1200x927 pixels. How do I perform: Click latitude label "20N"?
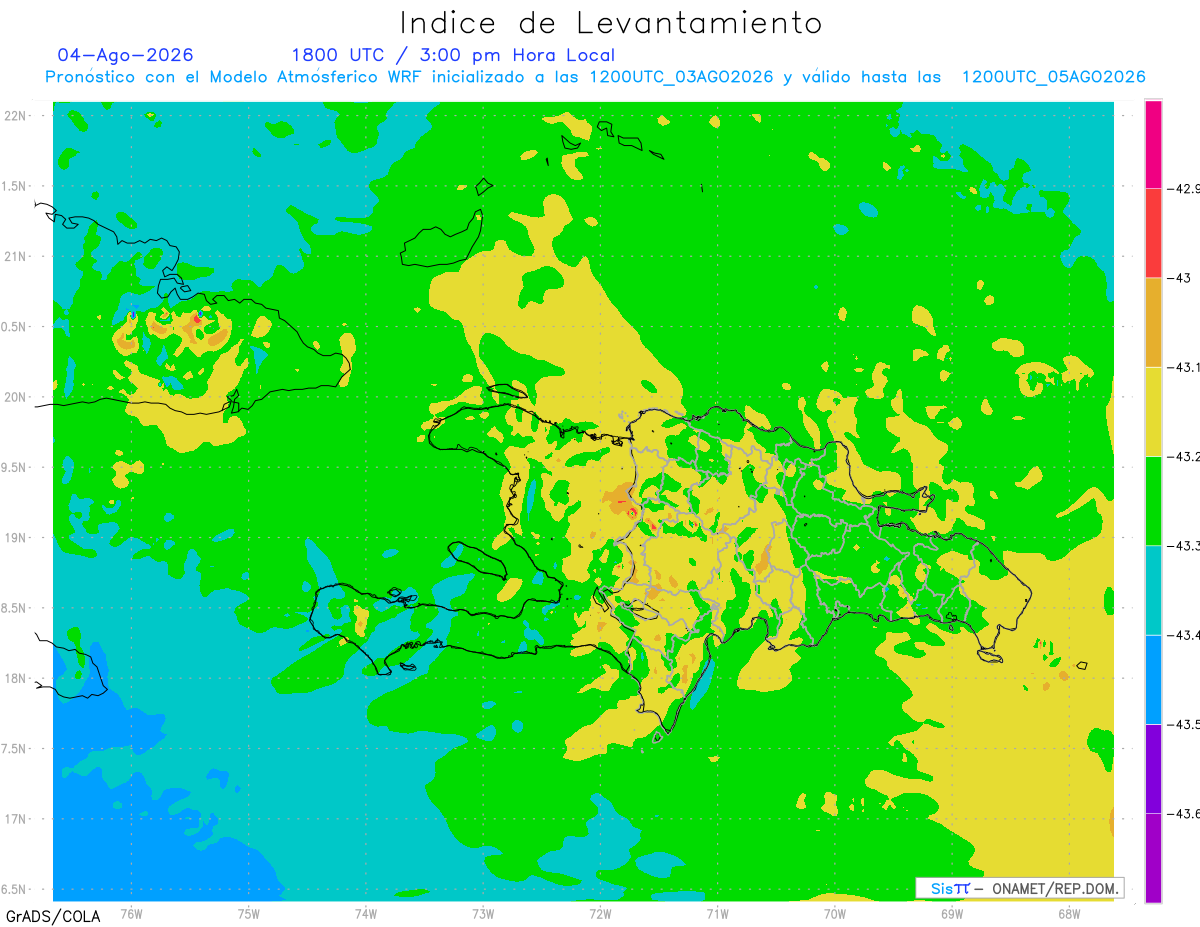coord(17,397)
